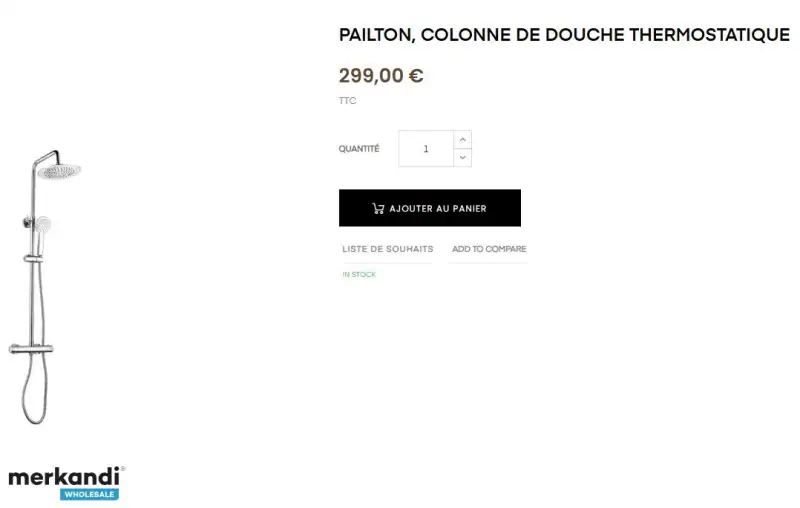Click the TTC tax label
800x508 pixels.
347,100
